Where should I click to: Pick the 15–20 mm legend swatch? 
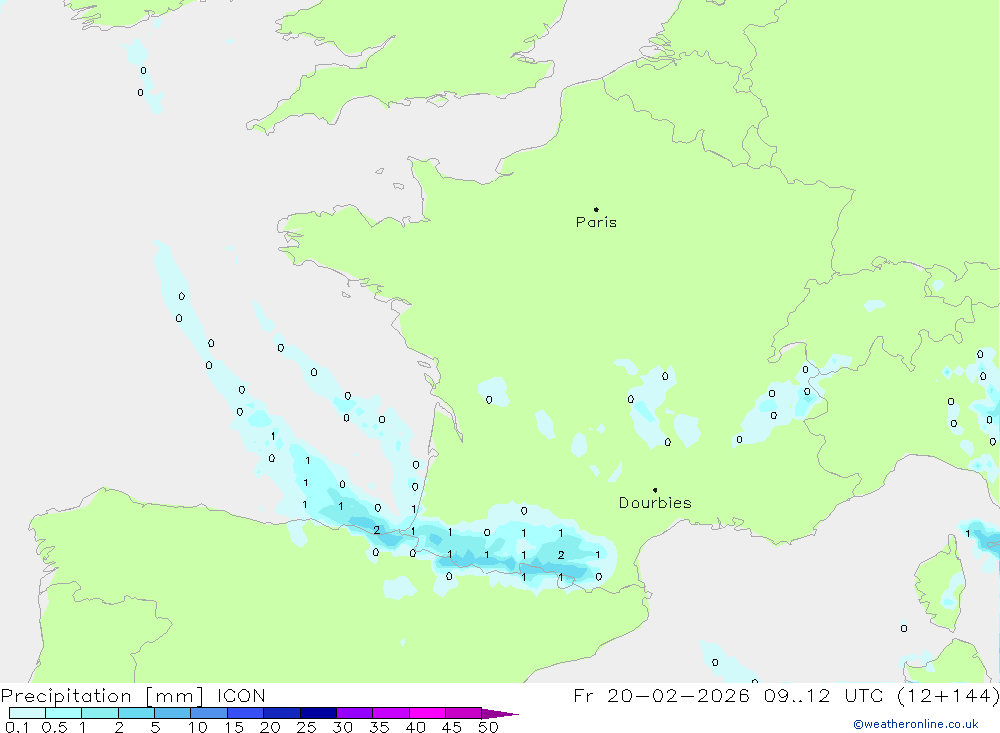click(x=246, y=713)
